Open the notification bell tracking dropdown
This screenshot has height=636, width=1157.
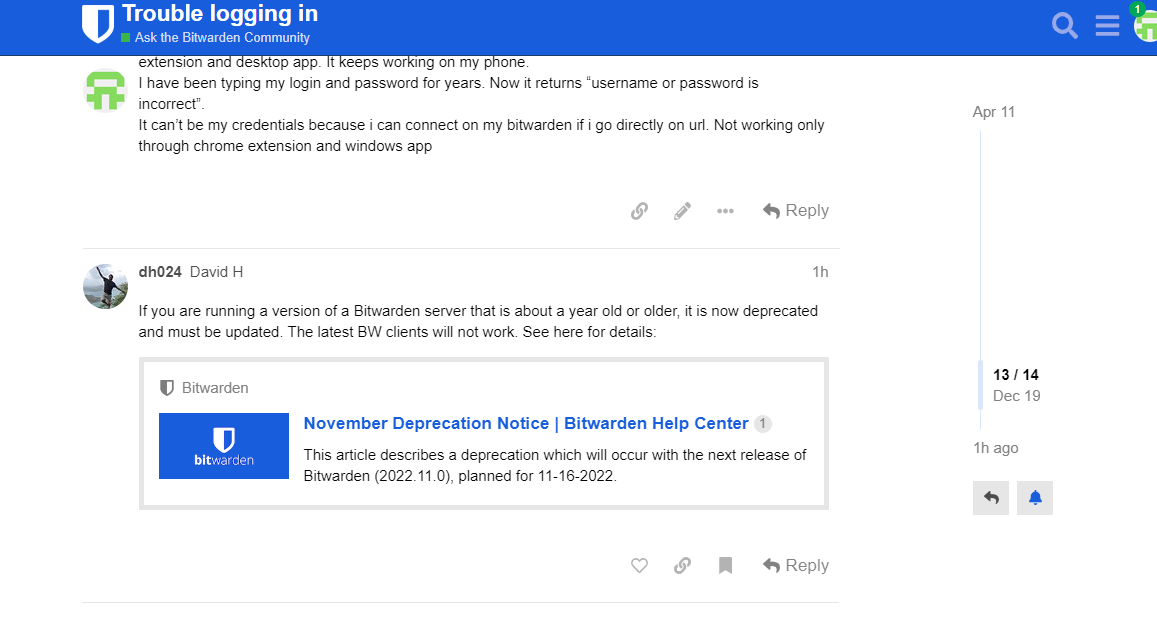1035,498
